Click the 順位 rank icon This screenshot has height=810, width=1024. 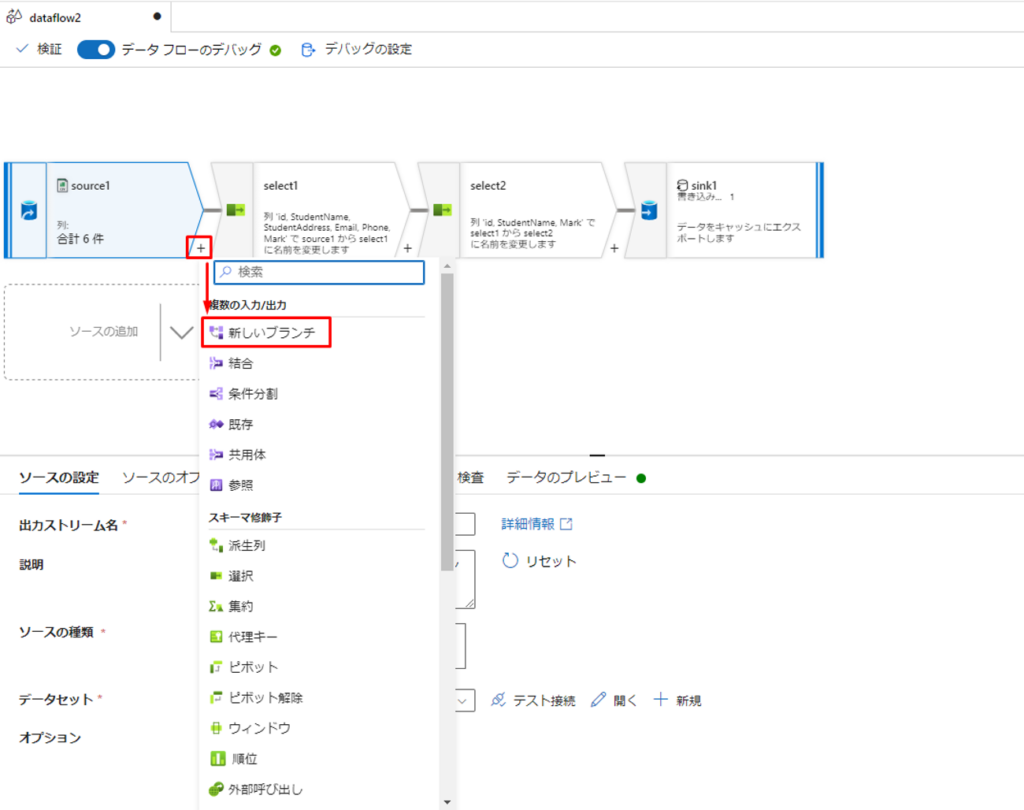point(217,758)
